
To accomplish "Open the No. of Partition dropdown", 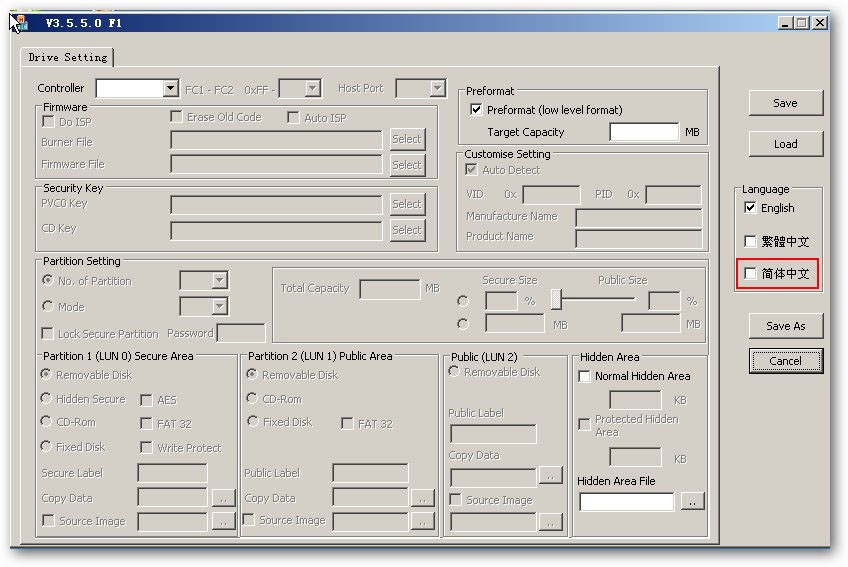I will point(219,280).
